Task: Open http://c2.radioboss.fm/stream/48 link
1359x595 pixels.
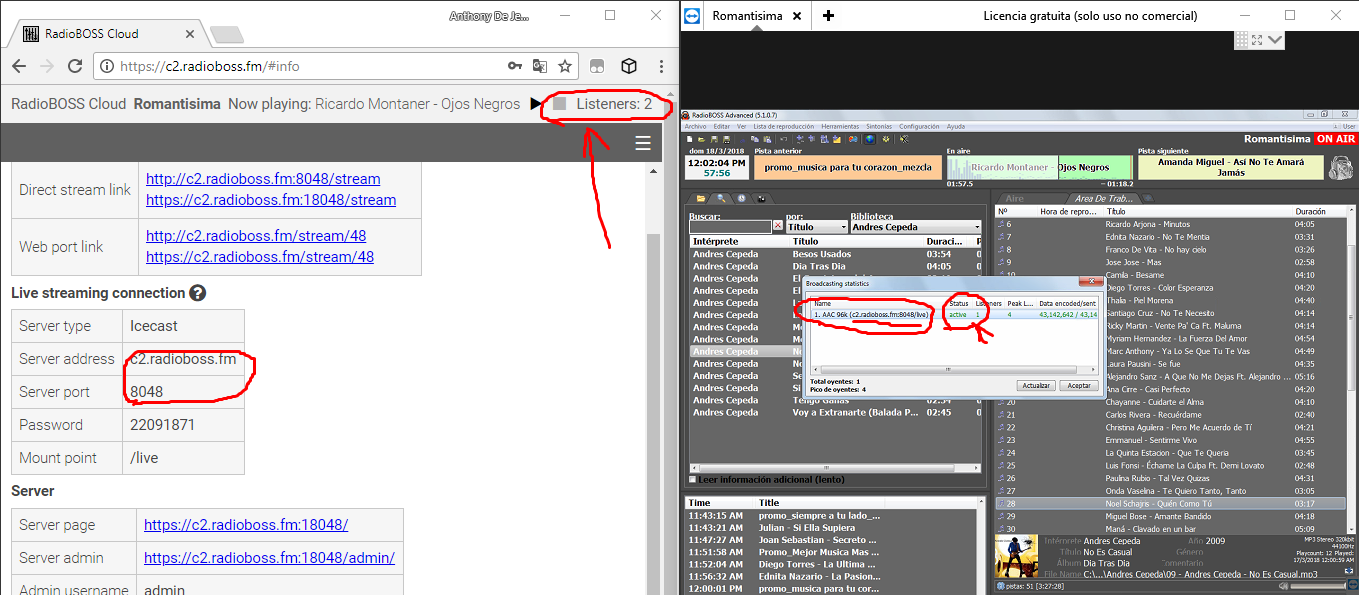Action: pyautogui.click(x=256, y=236)
